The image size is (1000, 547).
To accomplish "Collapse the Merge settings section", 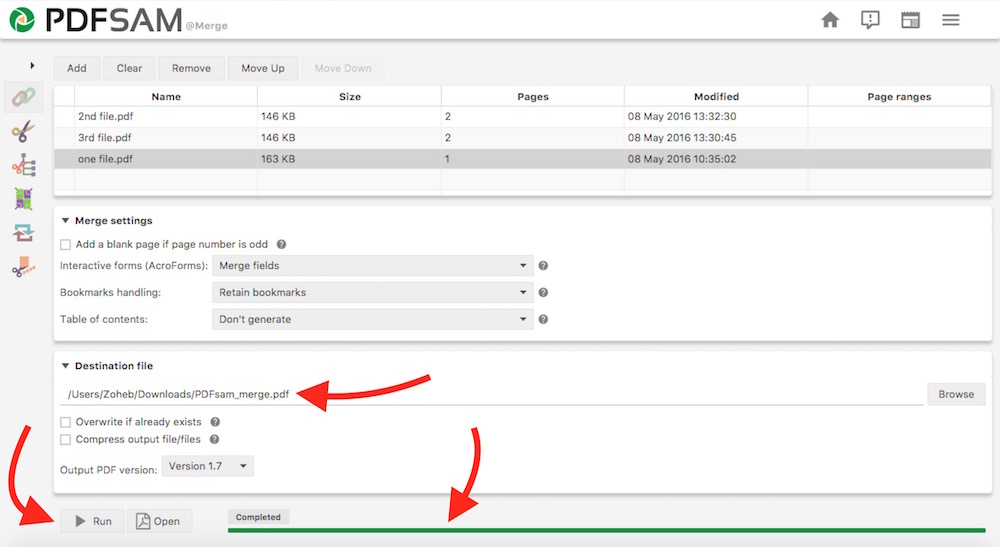I will (x=66, y=221).
